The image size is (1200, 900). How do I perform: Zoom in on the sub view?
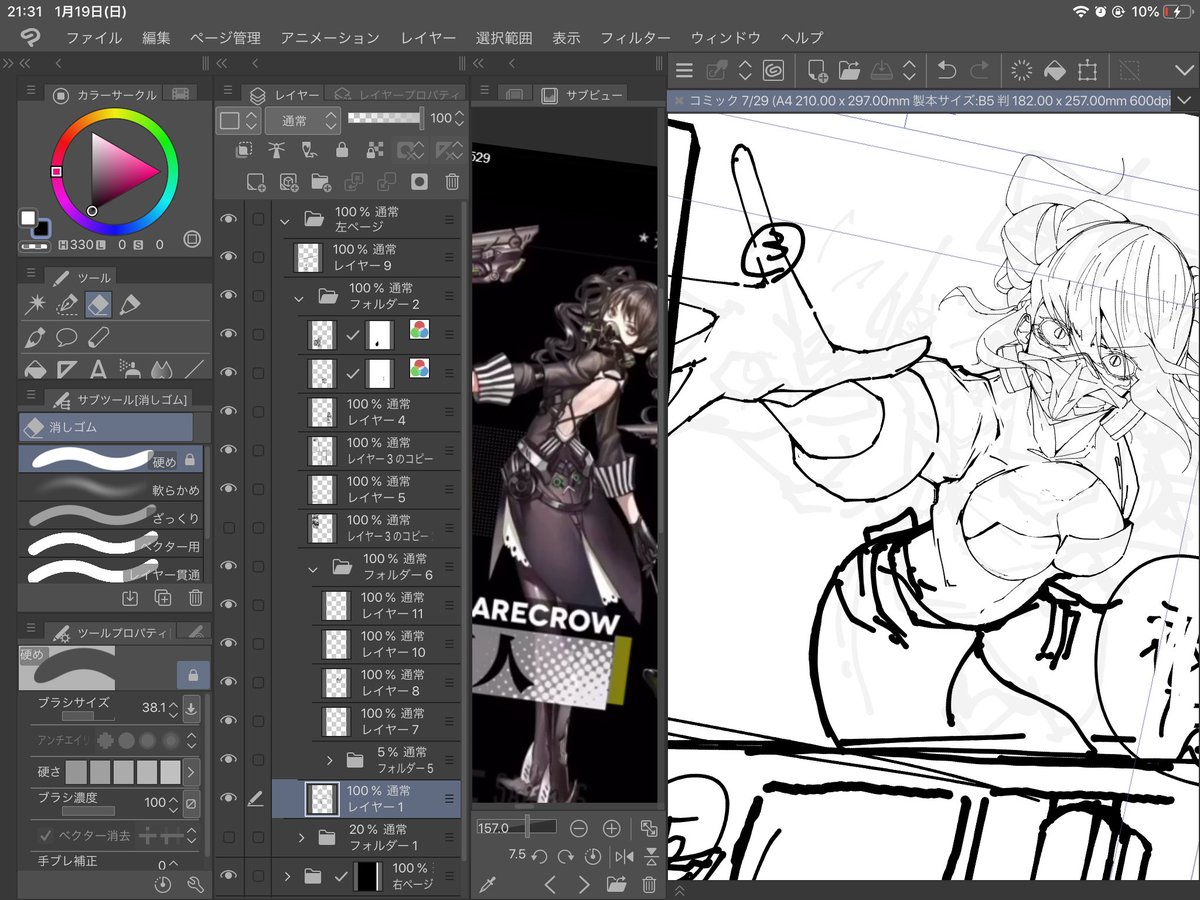click(x=611, y=828)
